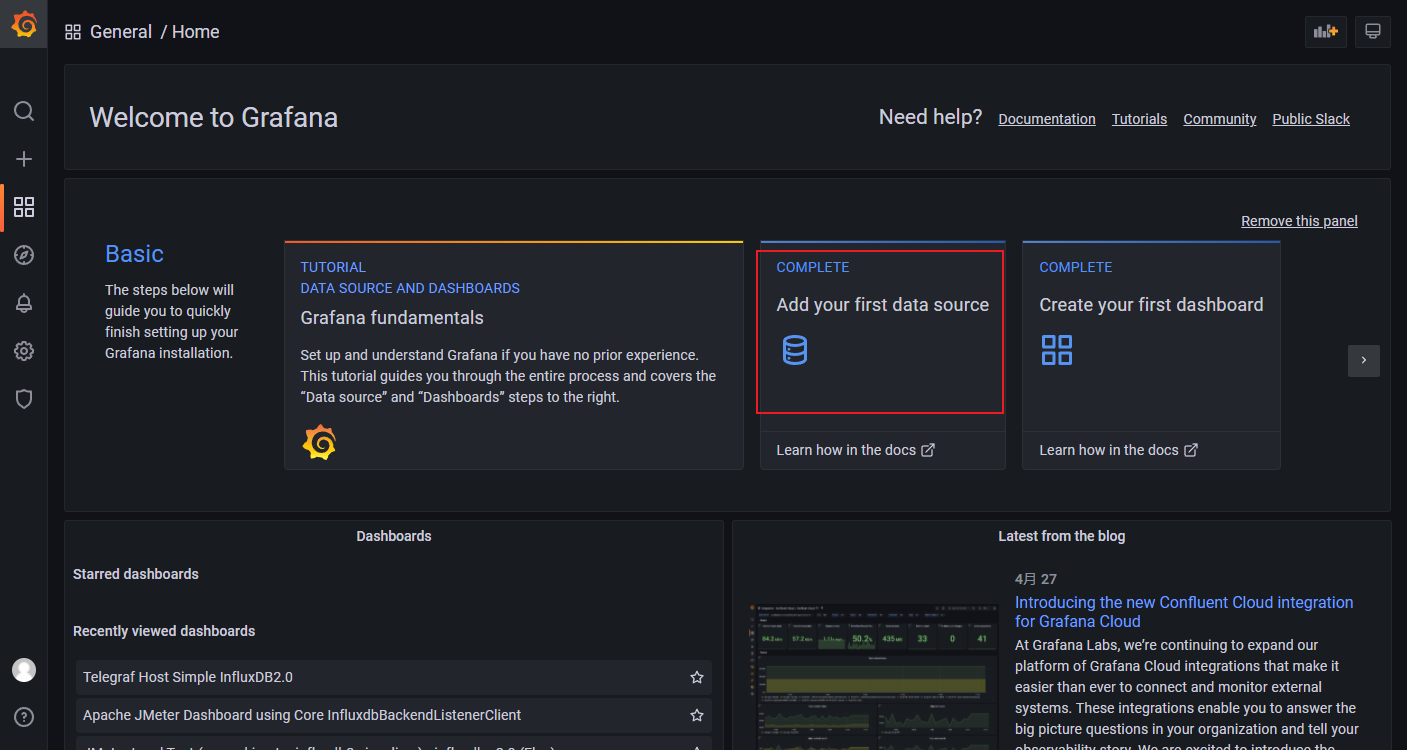Click the Create your first dashboard title
Viewport: 1407px width, 750px height.
[1151, 305]
